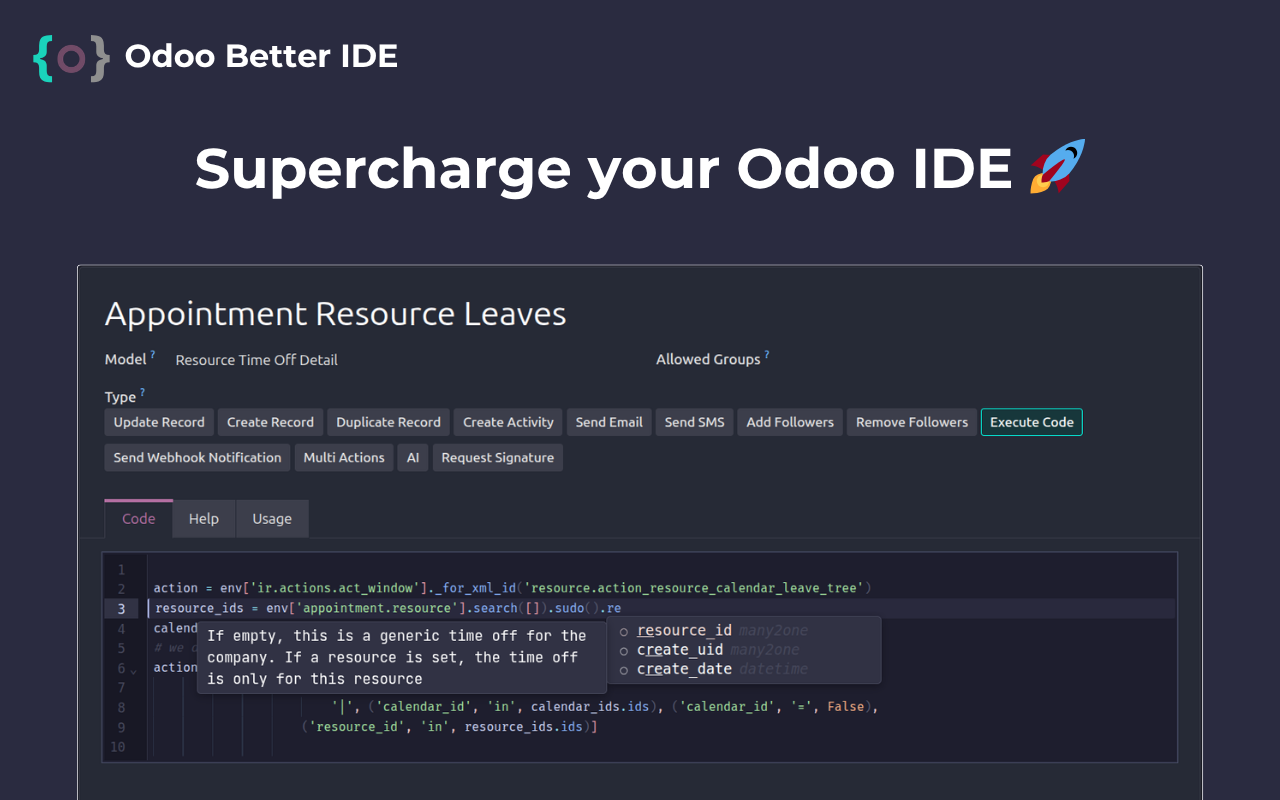Switch to the Usage tab
The height and width of the screenshot is (800, 1280).
pyautogui.click(x=272, y=519)
